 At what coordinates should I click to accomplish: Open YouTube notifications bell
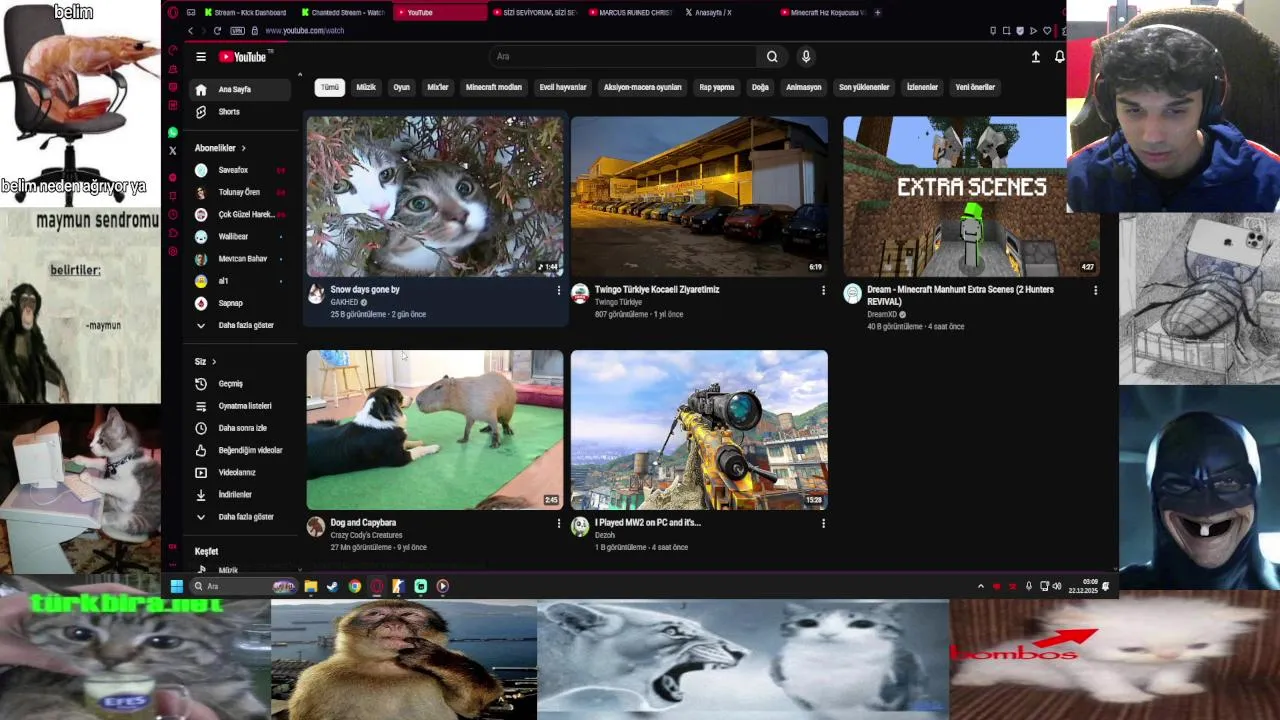(1060, 57)
